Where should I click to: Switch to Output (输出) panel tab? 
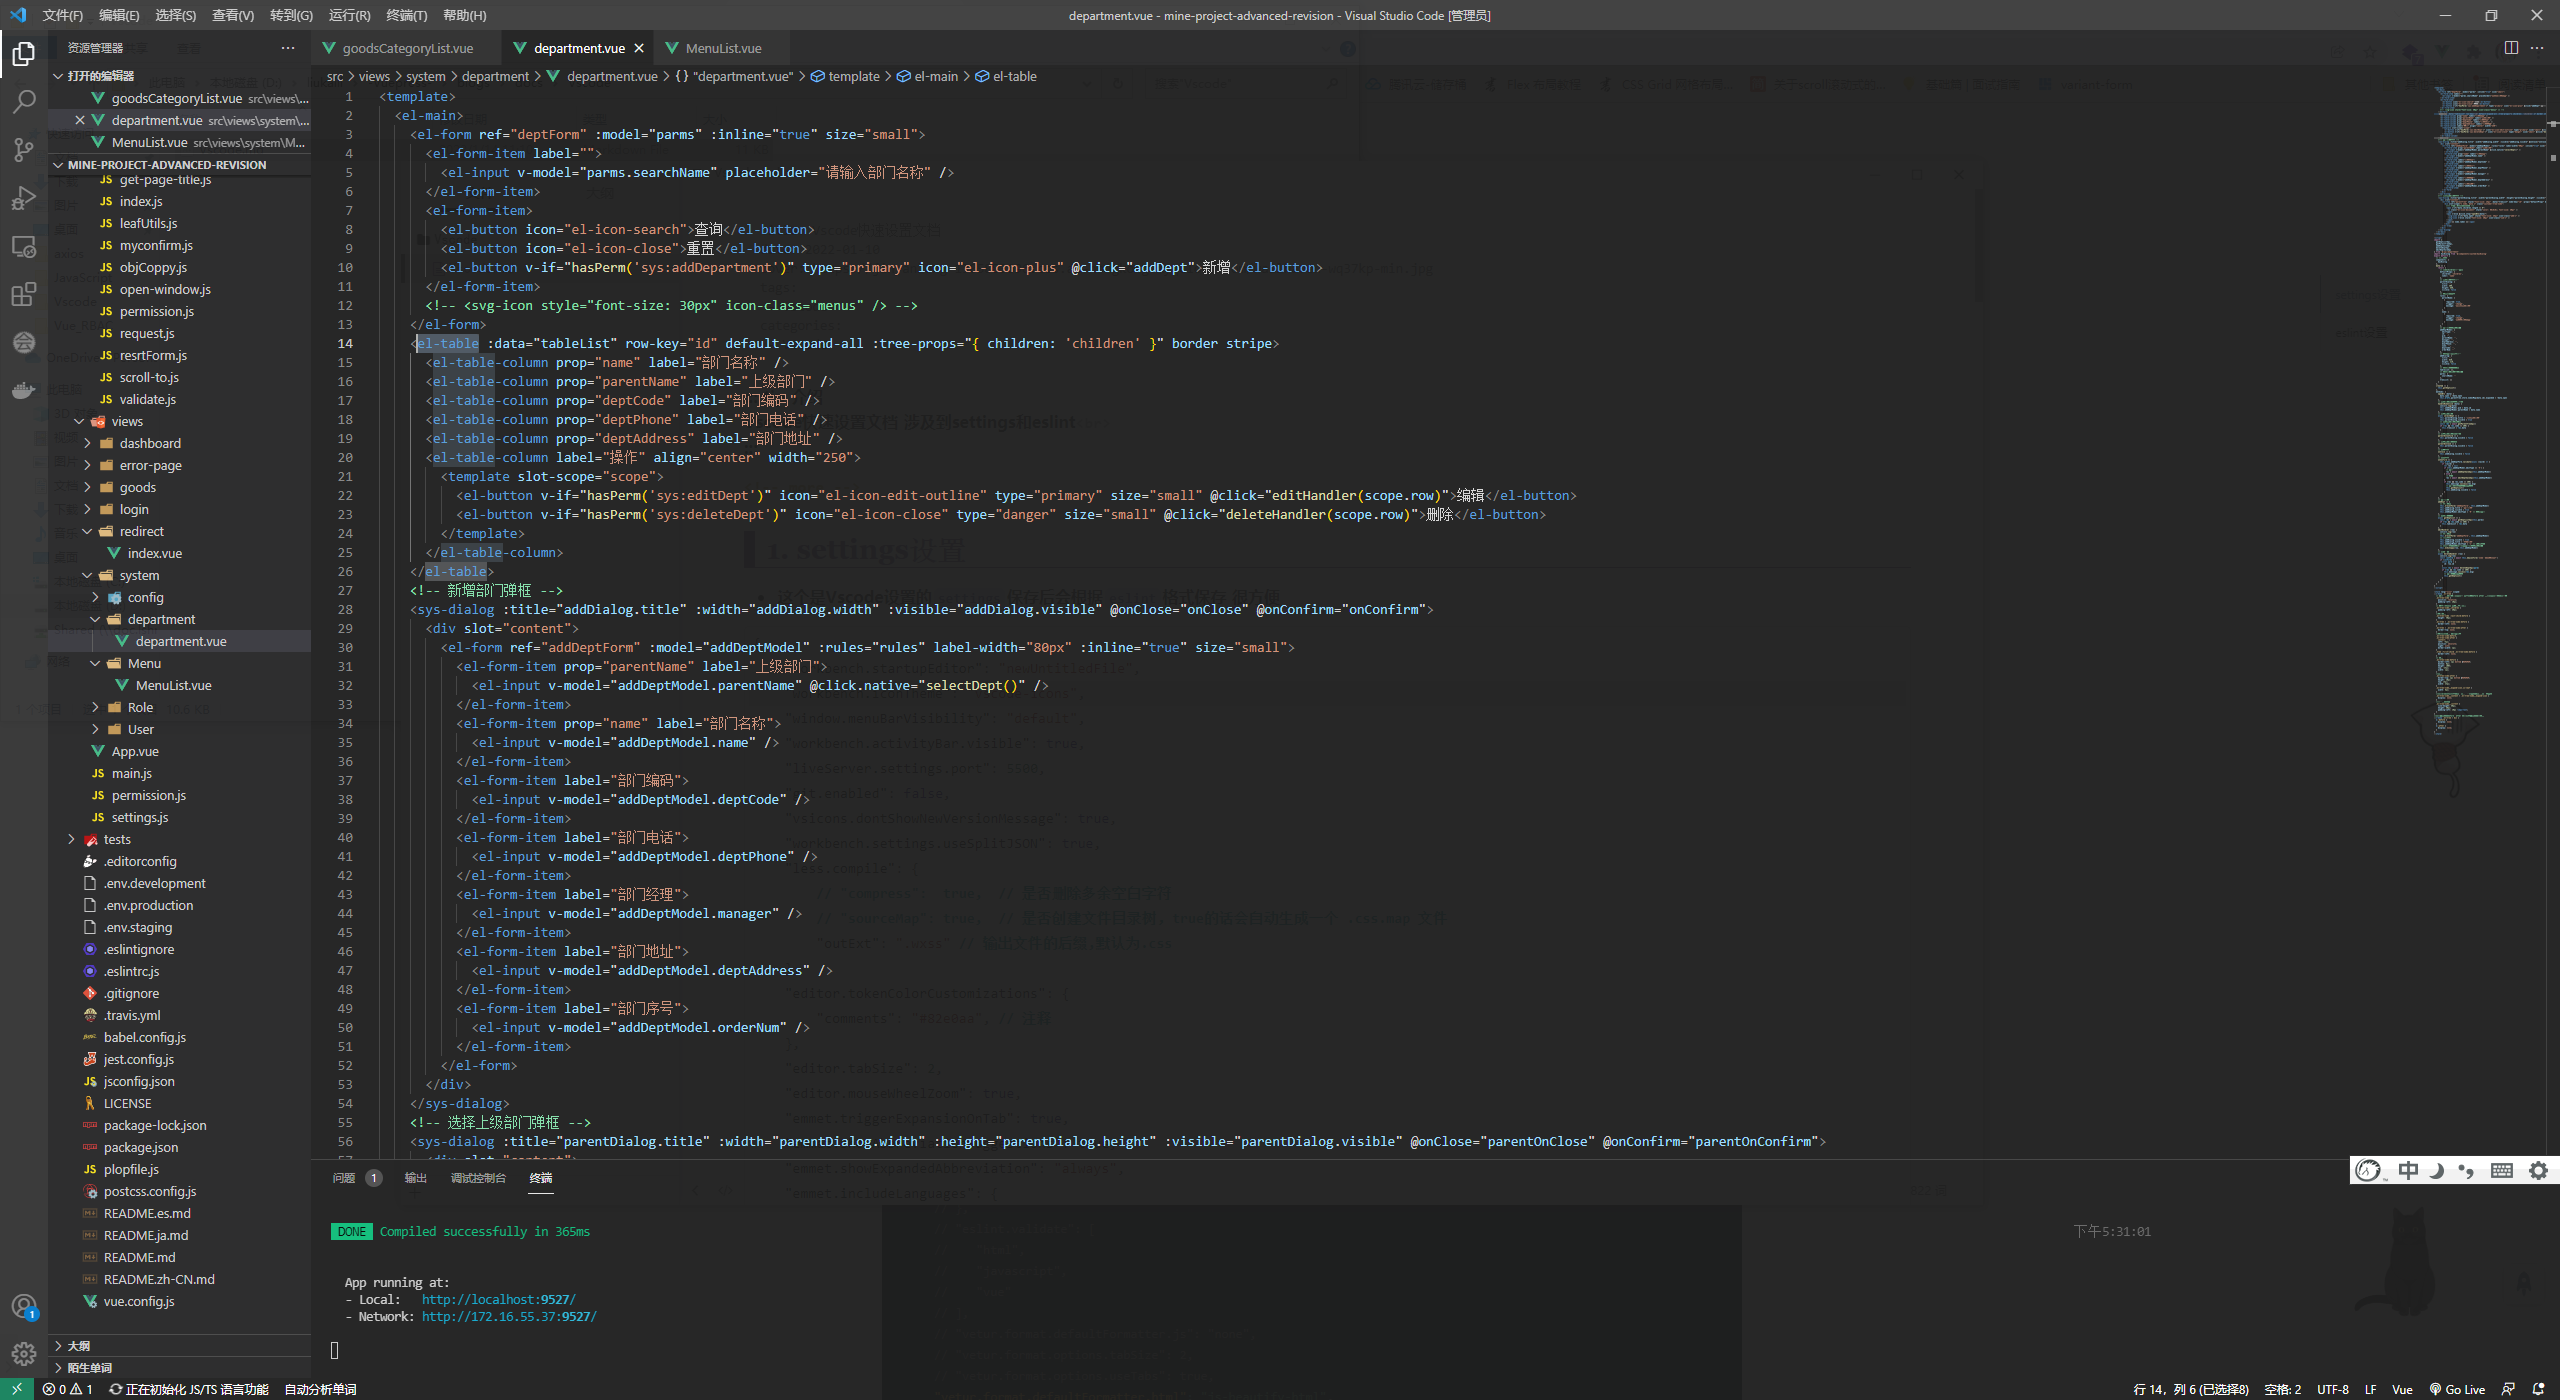[x=416, y=1178]
